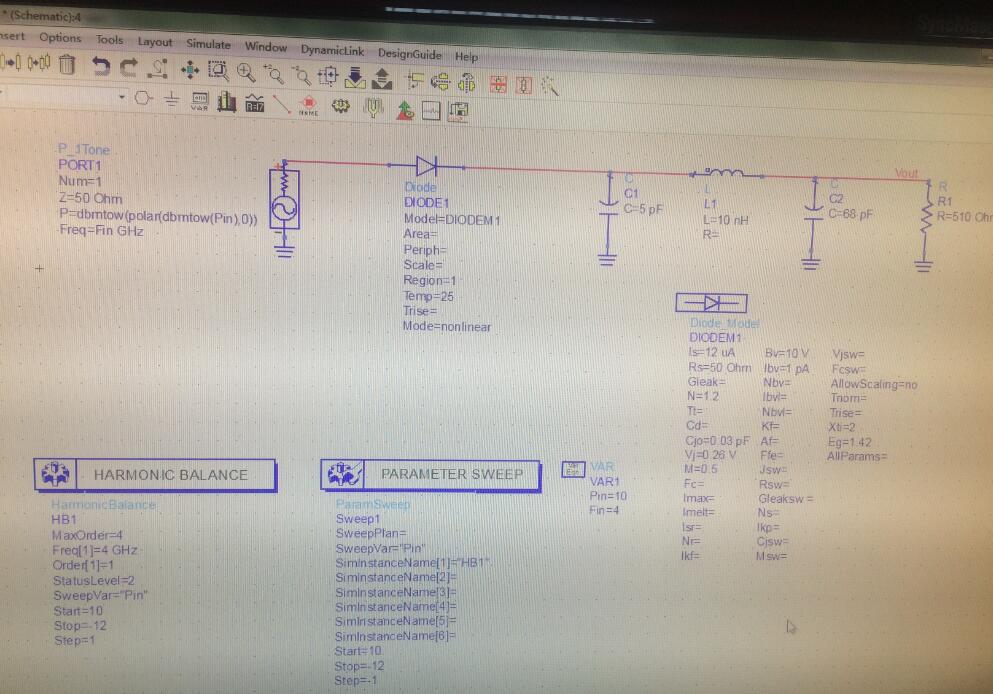
Task: Click the 'Vout' node label
Action: 906,173
